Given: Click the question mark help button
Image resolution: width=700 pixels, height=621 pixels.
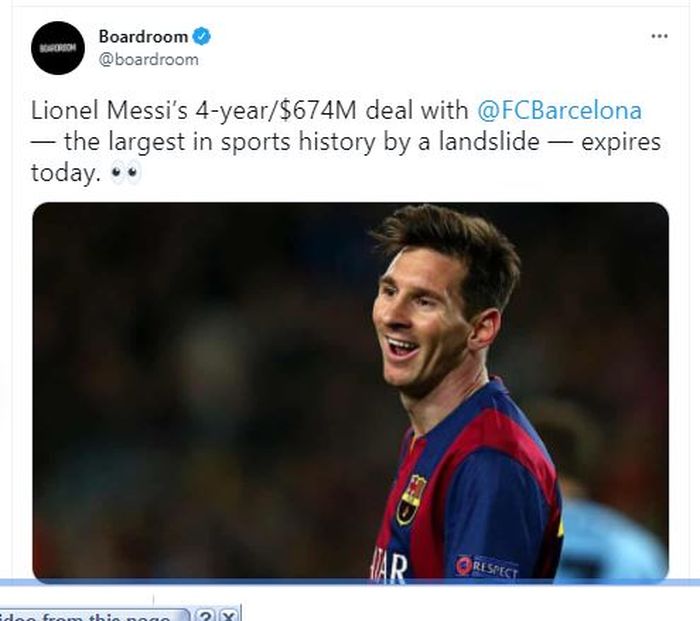Looking at the screenshot, I should point(205,615).
